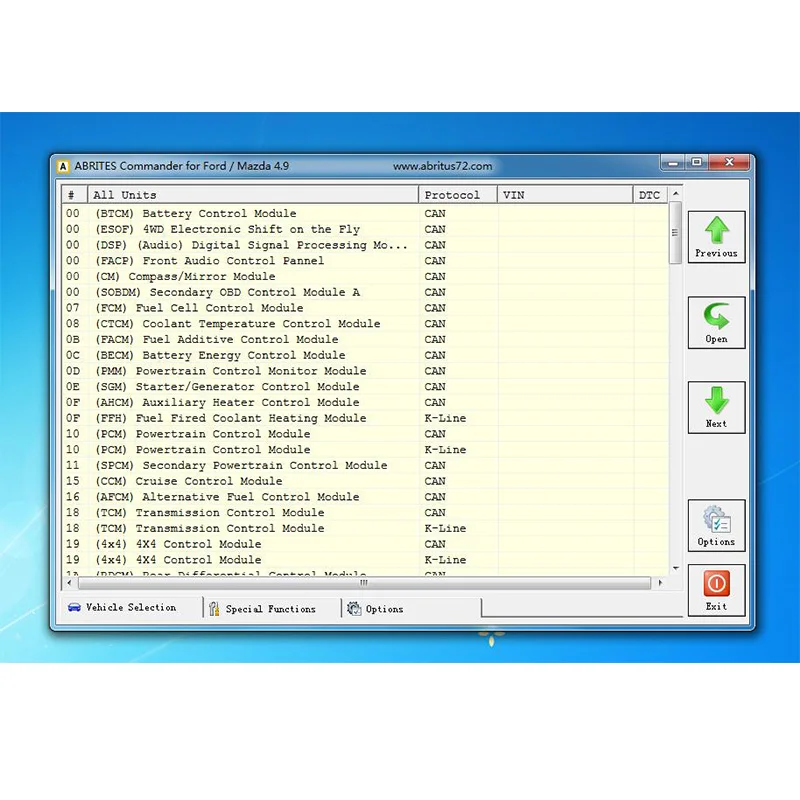Select (PMM) Powertrain Control Monitor Module row

pyautogui.click(x=365, y=371)
